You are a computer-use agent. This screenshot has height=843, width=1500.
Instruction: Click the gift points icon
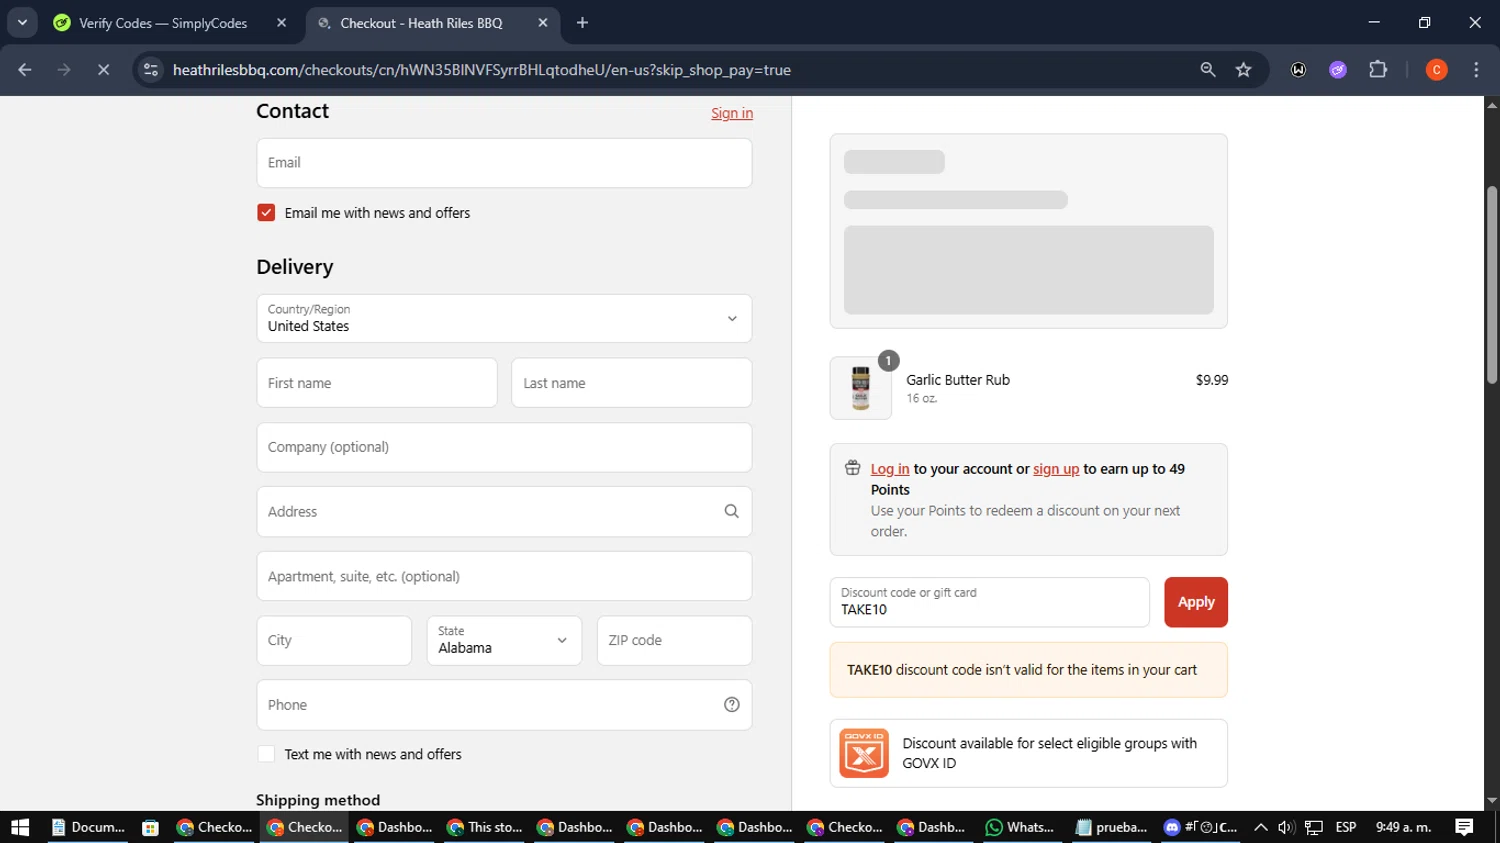click(852, 468)
